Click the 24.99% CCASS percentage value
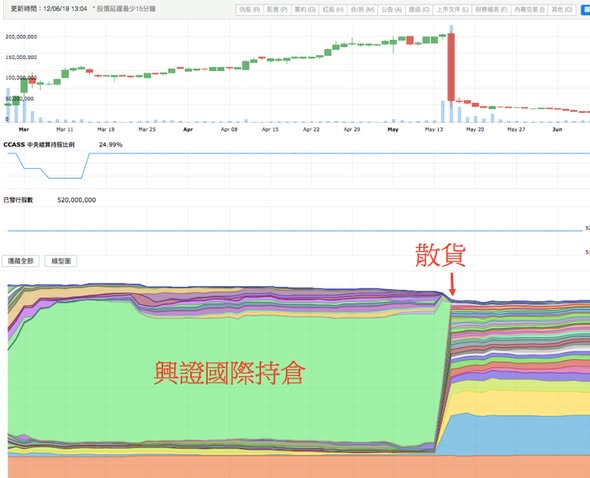Viewport: 590px width, 478px height. pyautogui.click(x=111, y=145)
